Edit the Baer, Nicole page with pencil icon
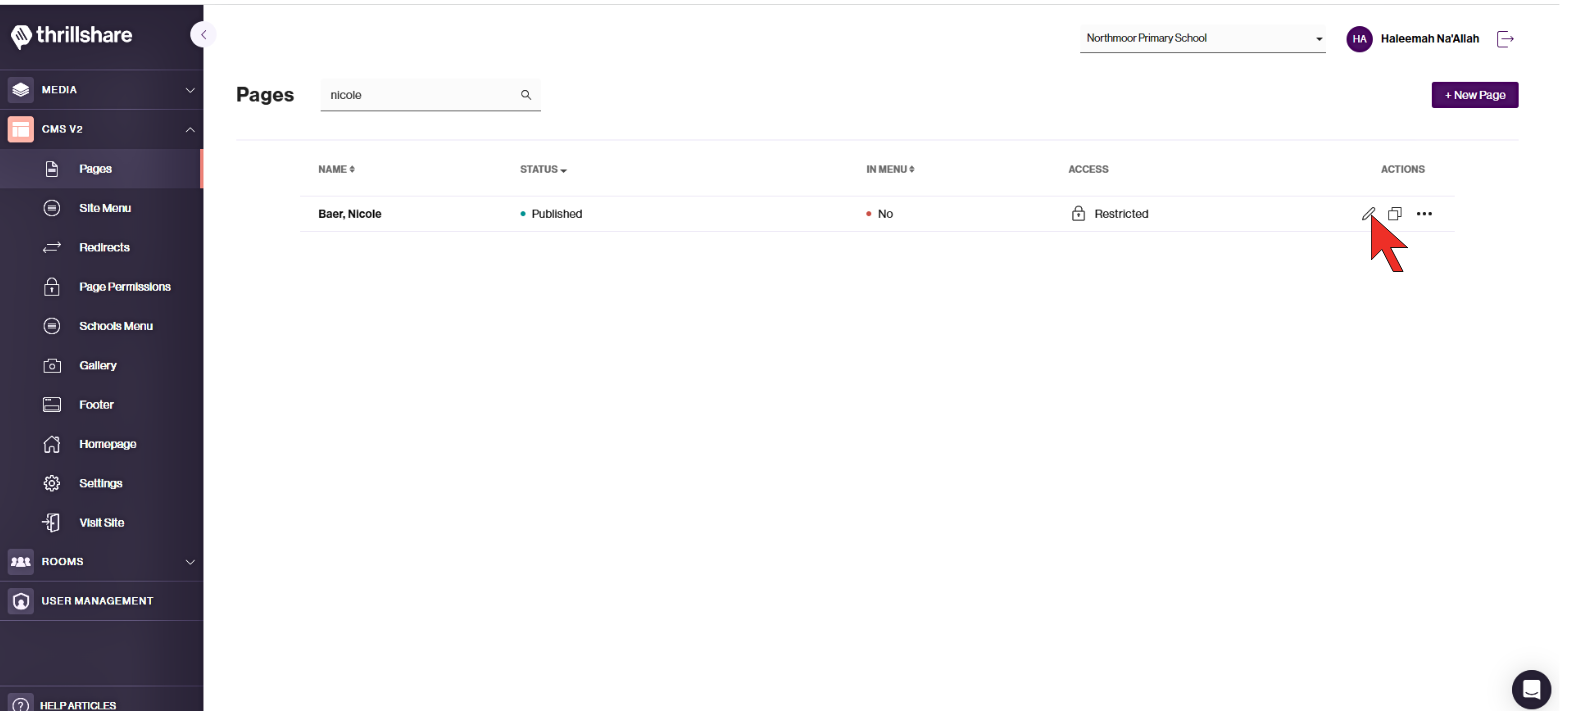 (x=1368, y=214)
